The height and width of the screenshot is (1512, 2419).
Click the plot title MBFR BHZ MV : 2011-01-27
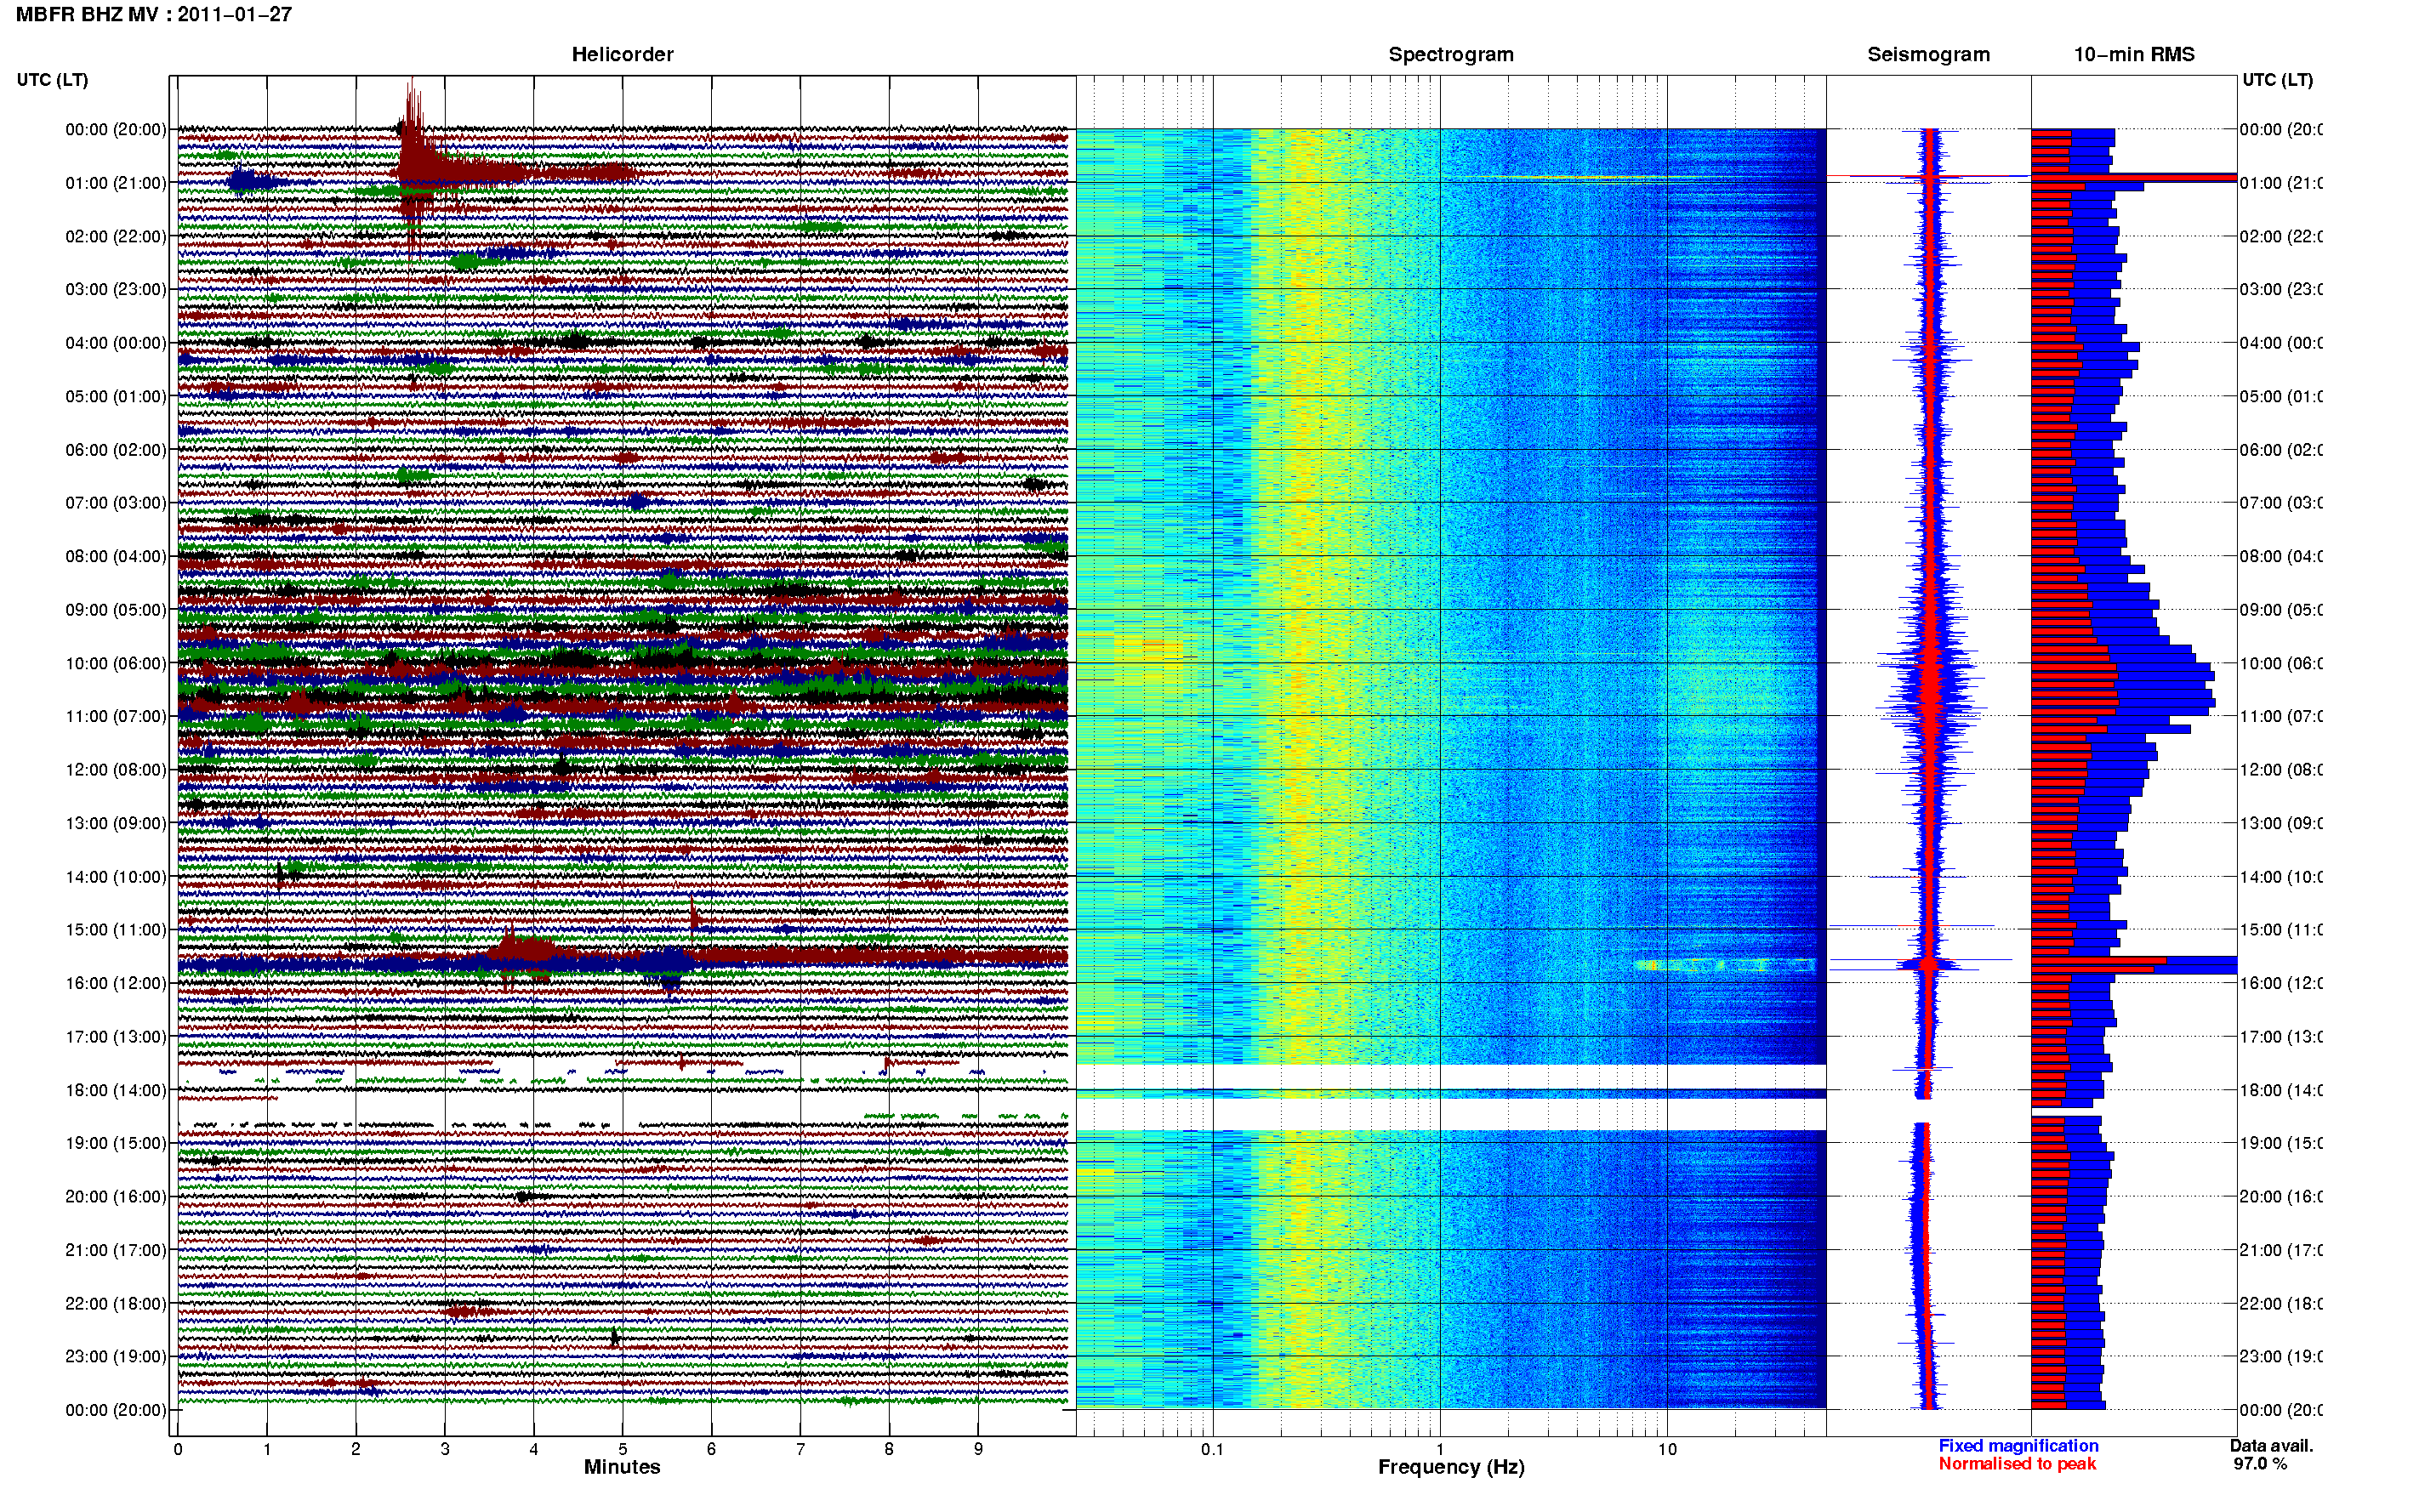(154, 14)
